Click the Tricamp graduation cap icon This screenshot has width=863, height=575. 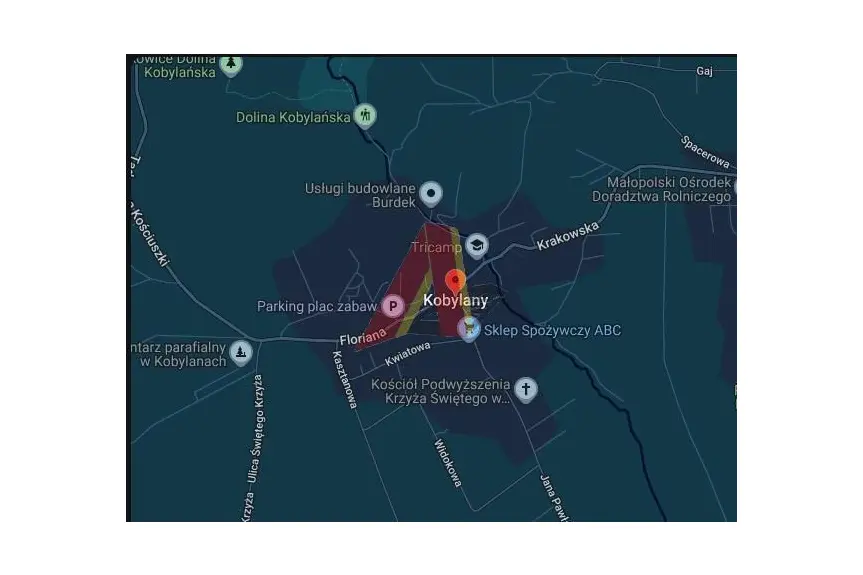point(478,246)
